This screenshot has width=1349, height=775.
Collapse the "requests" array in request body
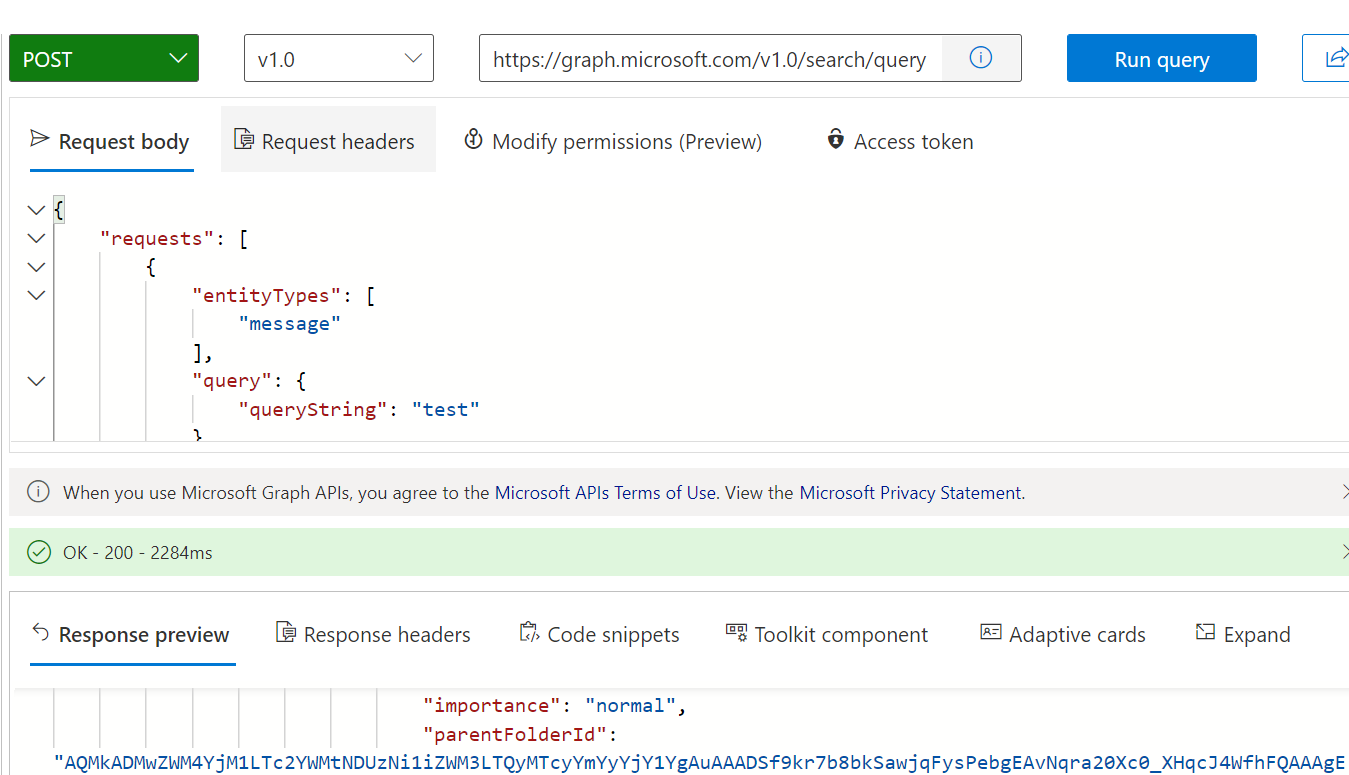[37, 238]
